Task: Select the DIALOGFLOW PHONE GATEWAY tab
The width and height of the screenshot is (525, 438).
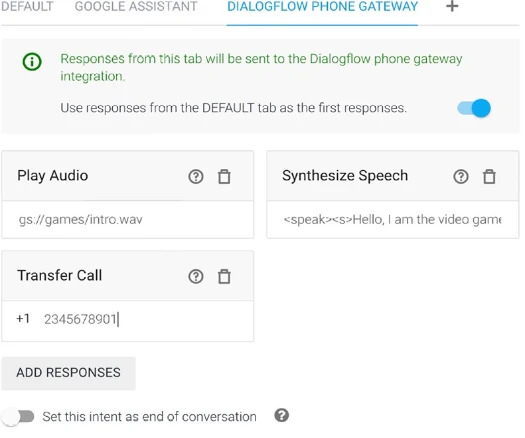Action: (x=322, y=7)
